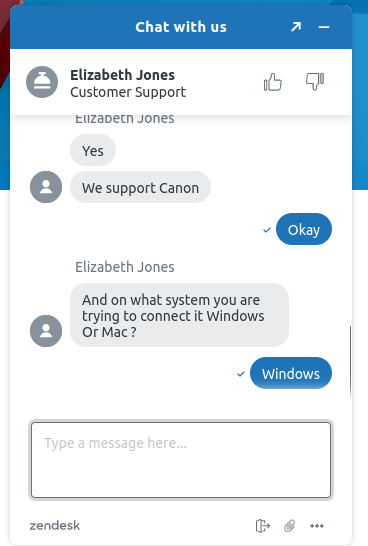Rate chat with thumbs down icon
The width and height of the screenshot is (368, 546).
pos(315,82)
